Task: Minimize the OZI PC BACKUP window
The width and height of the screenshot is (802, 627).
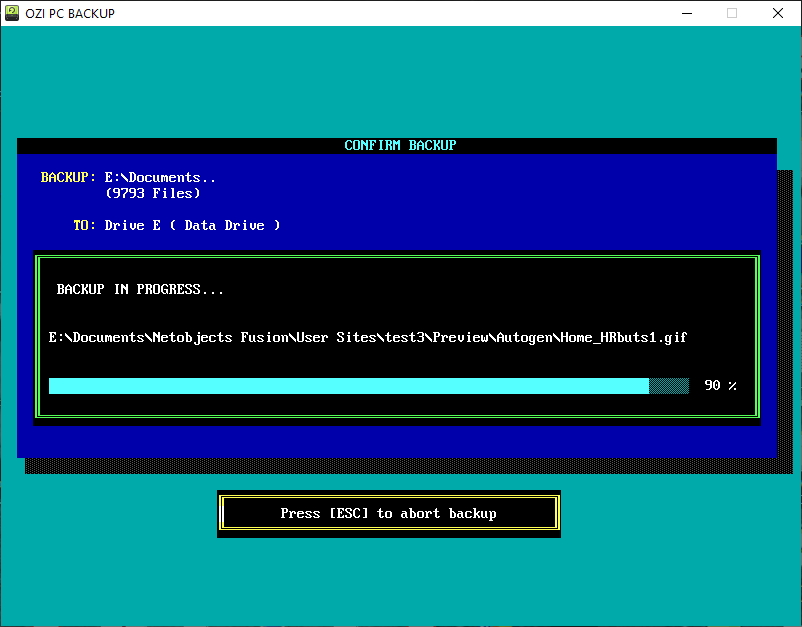Action: tap(686, 13)
